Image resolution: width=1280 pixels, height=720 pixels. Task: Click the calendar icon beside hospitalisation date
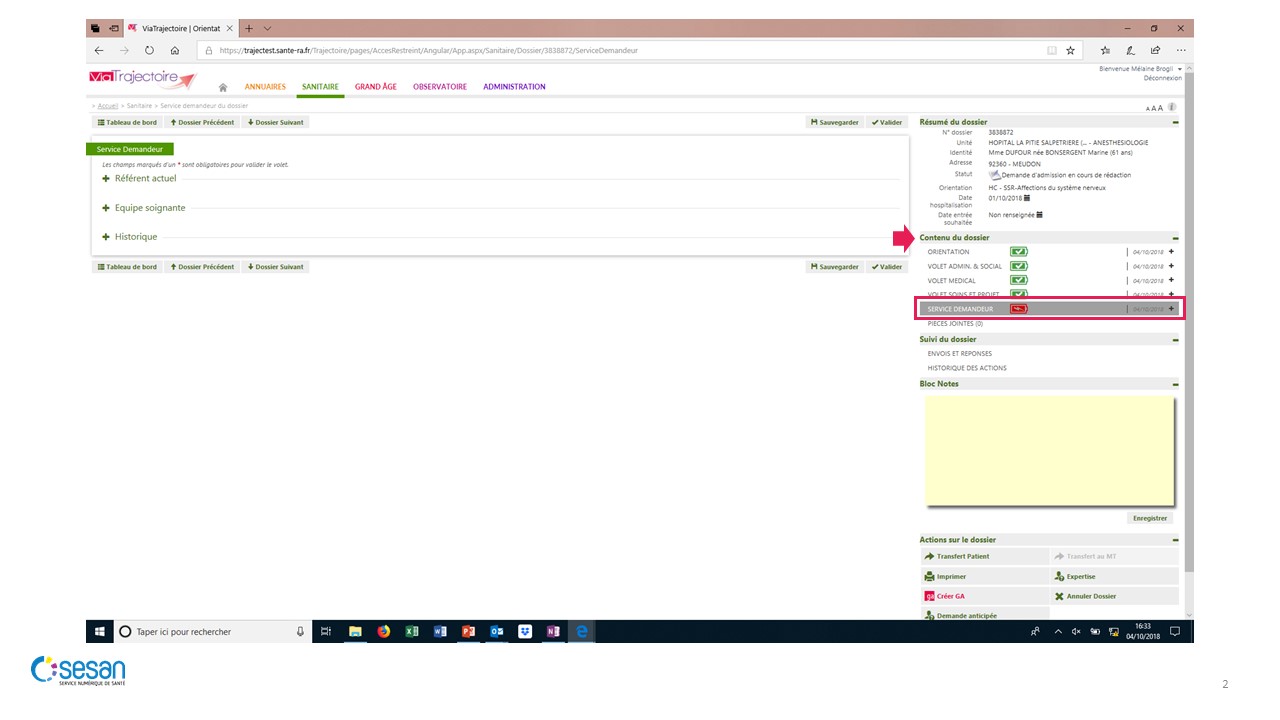(x=1035, y=198)
